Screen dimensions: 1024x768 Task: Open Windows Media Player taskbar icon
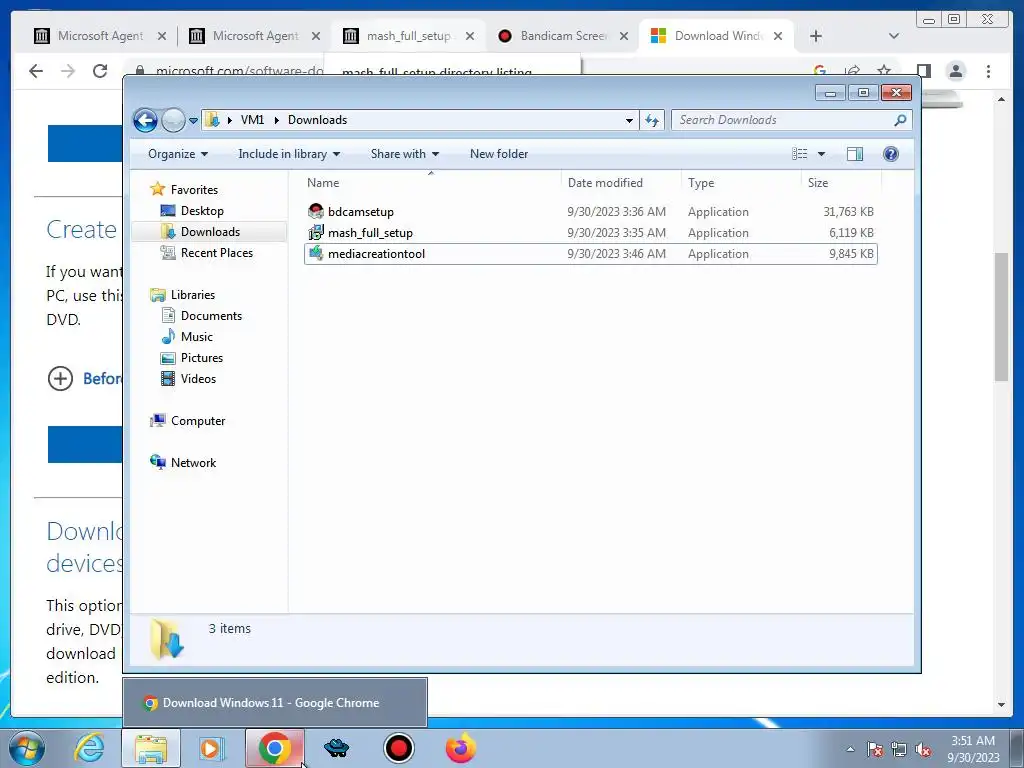tap(212, 748)
